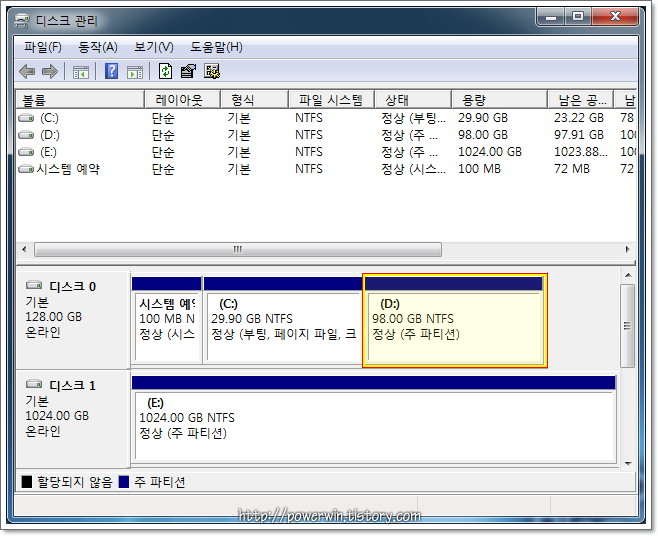658x536 pixels.
Task: Click the 단순 layout cell in (D:) row
Action: click(x=163, y=135)
